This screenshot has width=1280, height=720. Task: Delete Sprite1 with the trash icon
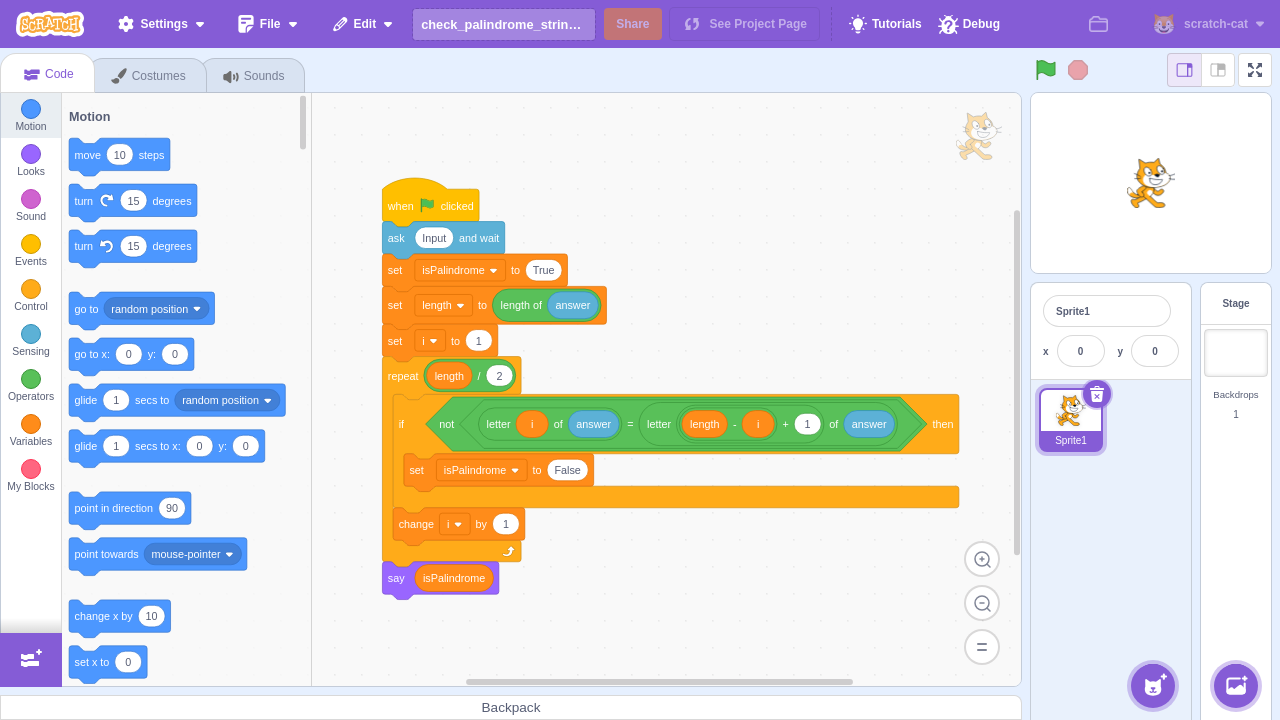tap(1097, 394)
